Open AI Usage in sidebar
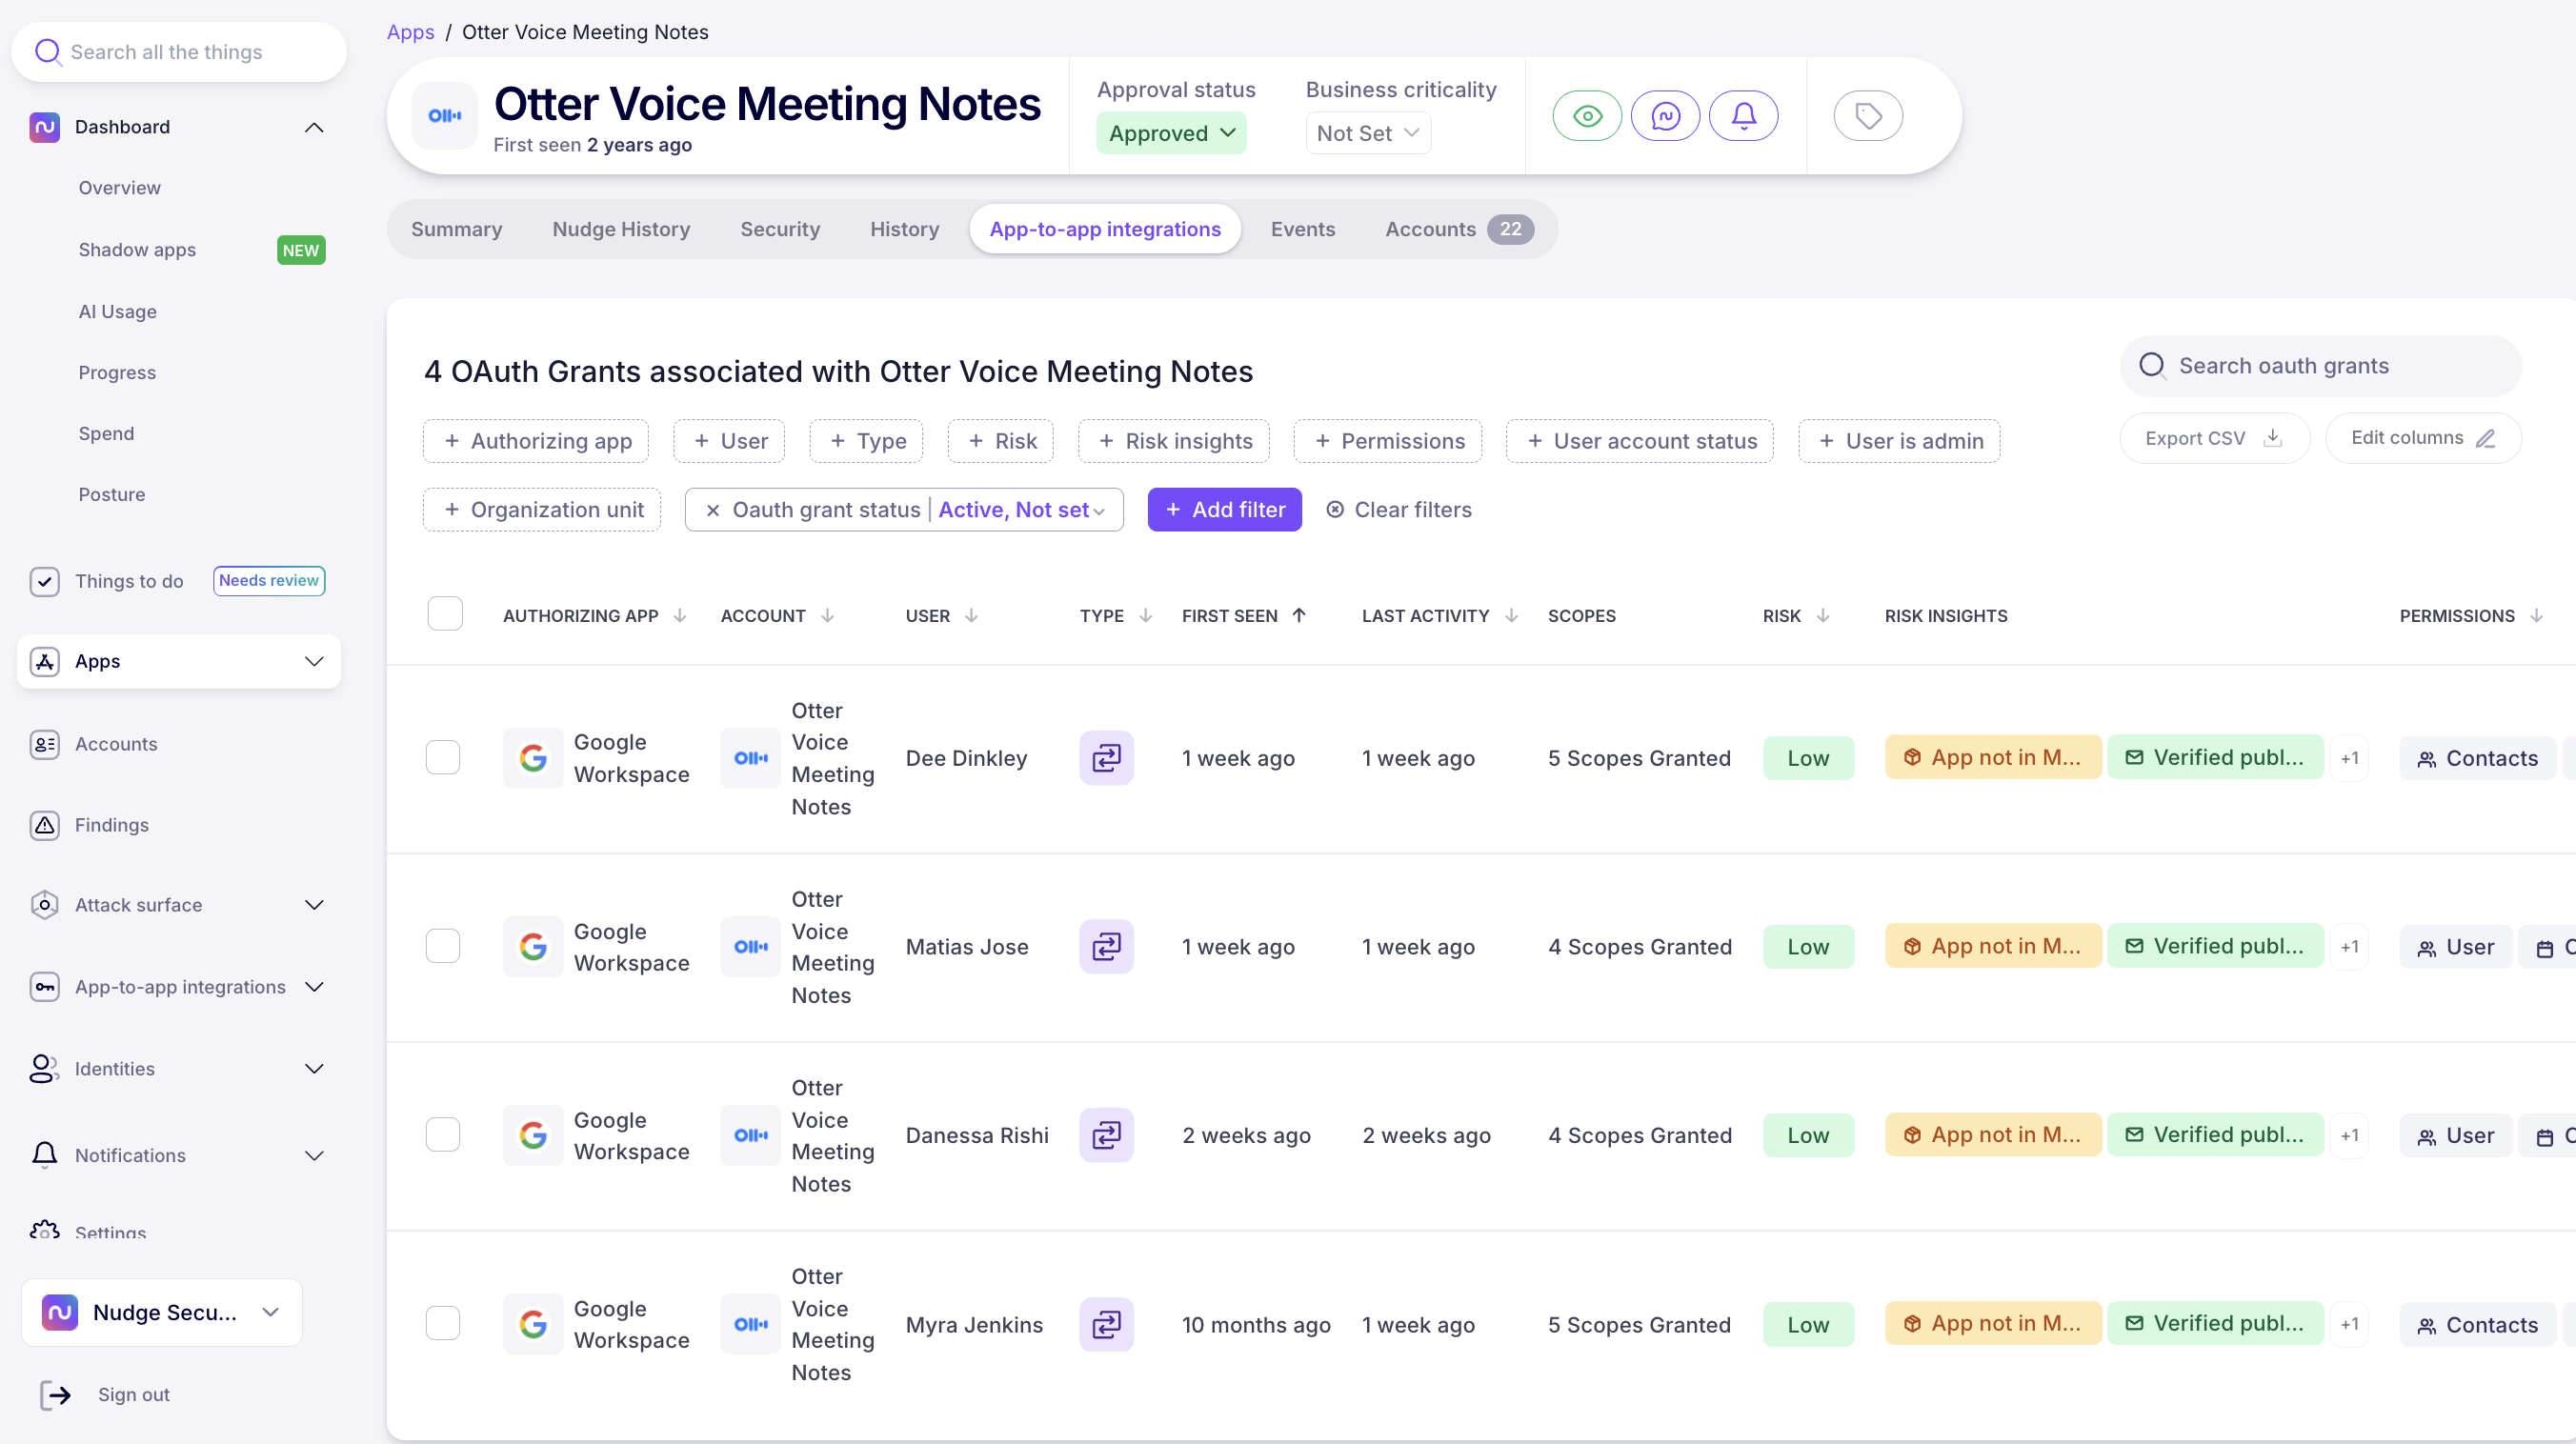The width and height of the screenshot is (2576, 1444). click(118, 312)
